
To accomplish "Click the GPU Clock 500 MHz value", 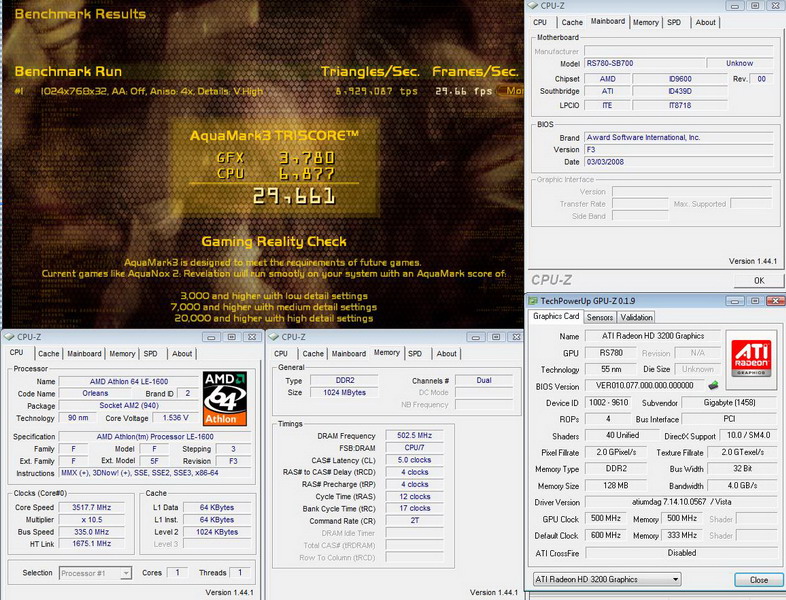I will tap(606, 519).
